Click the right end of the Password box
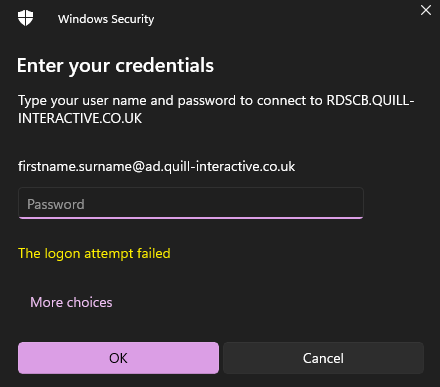440x387 pixels. (x=353, y=203)
